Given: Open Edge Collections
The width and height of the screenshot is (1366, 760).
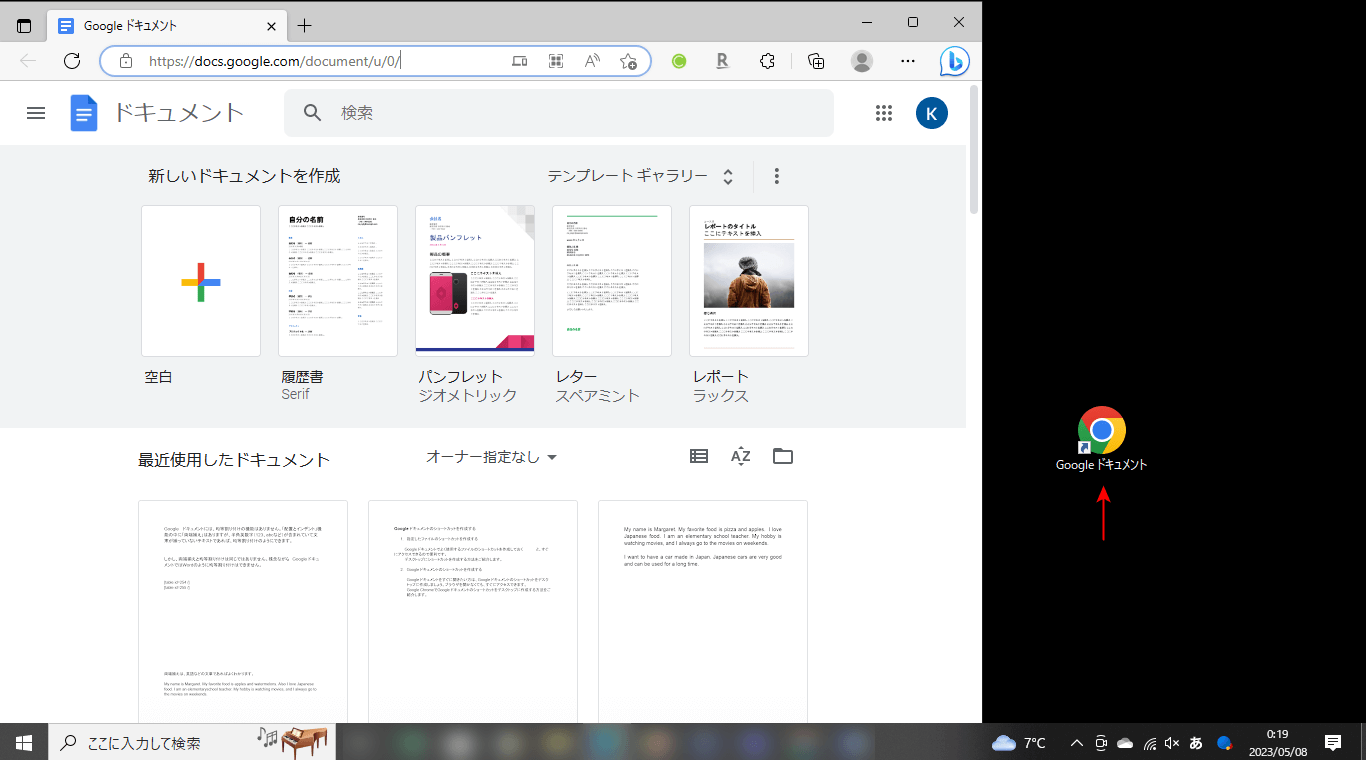Looking at the screenshot, I should (x=816, y=61).
